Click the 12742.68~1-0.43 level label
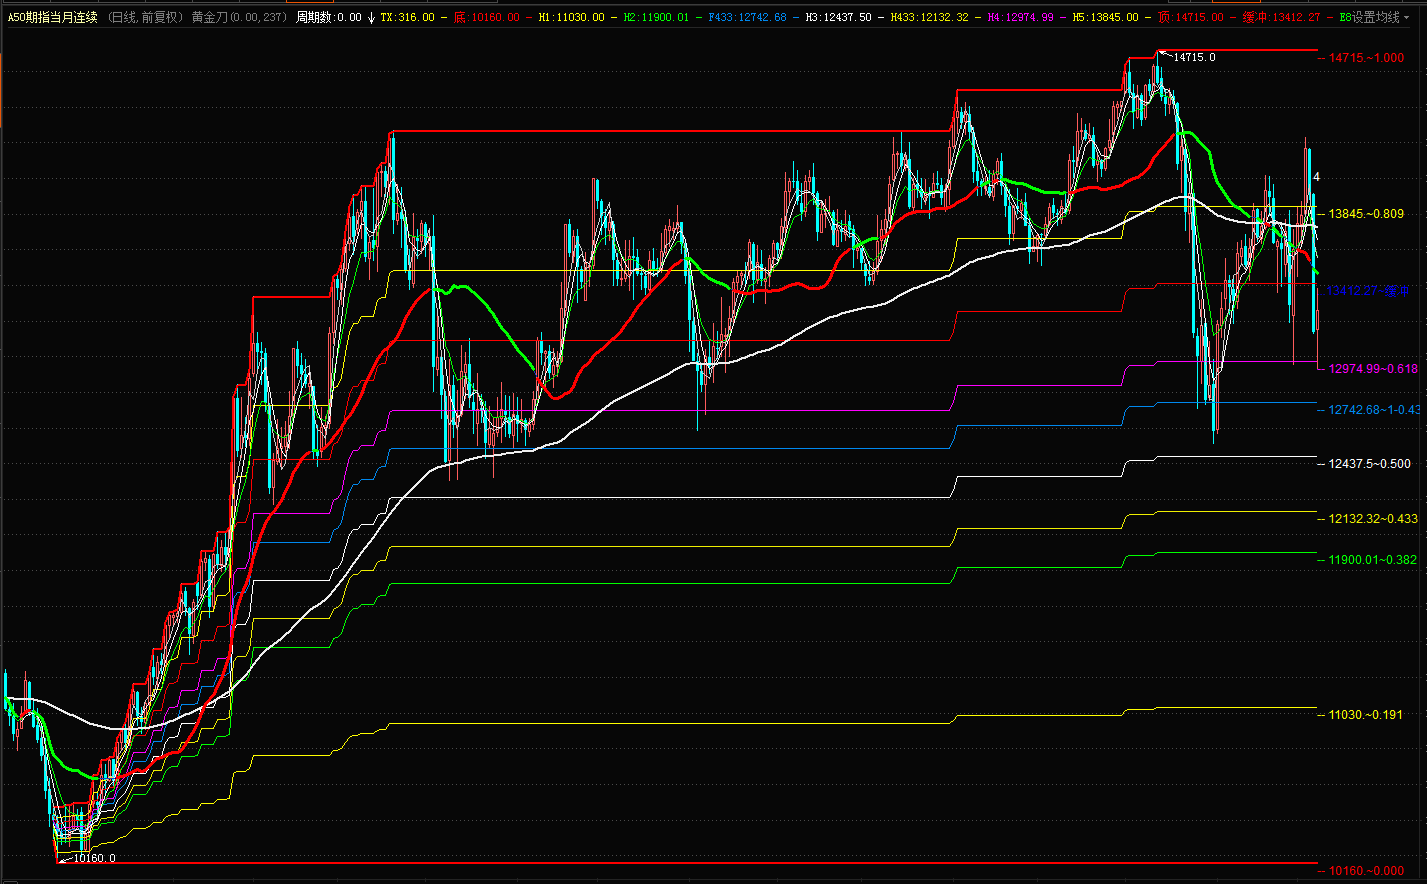 [x=1374, y=410]
